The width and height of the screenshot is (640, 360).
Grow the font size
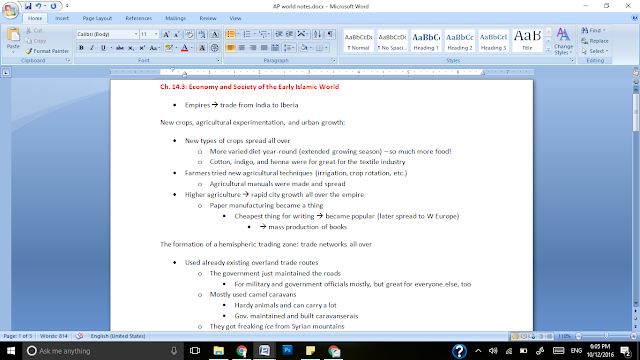point(166,34)
